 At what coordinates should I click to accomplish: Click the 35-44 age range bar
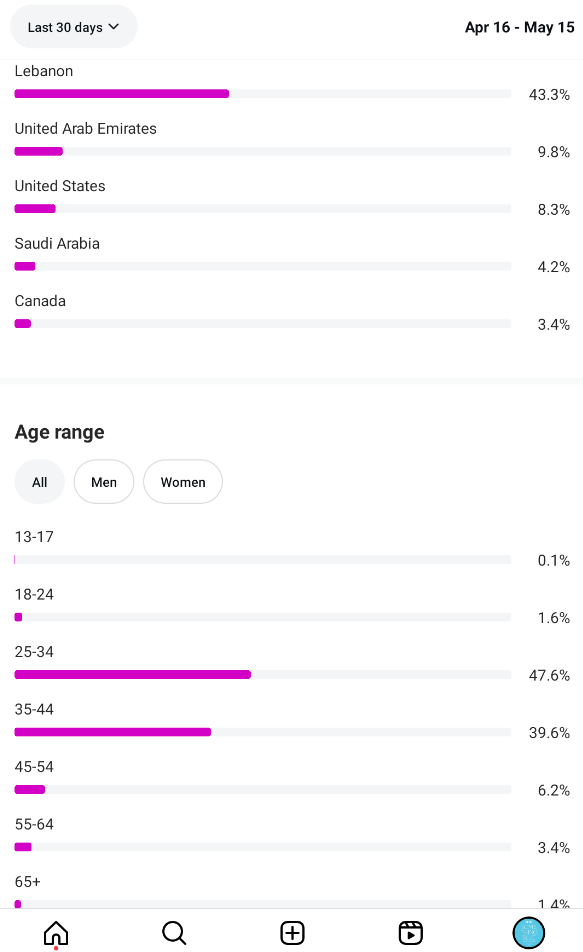tap(262, 732)
